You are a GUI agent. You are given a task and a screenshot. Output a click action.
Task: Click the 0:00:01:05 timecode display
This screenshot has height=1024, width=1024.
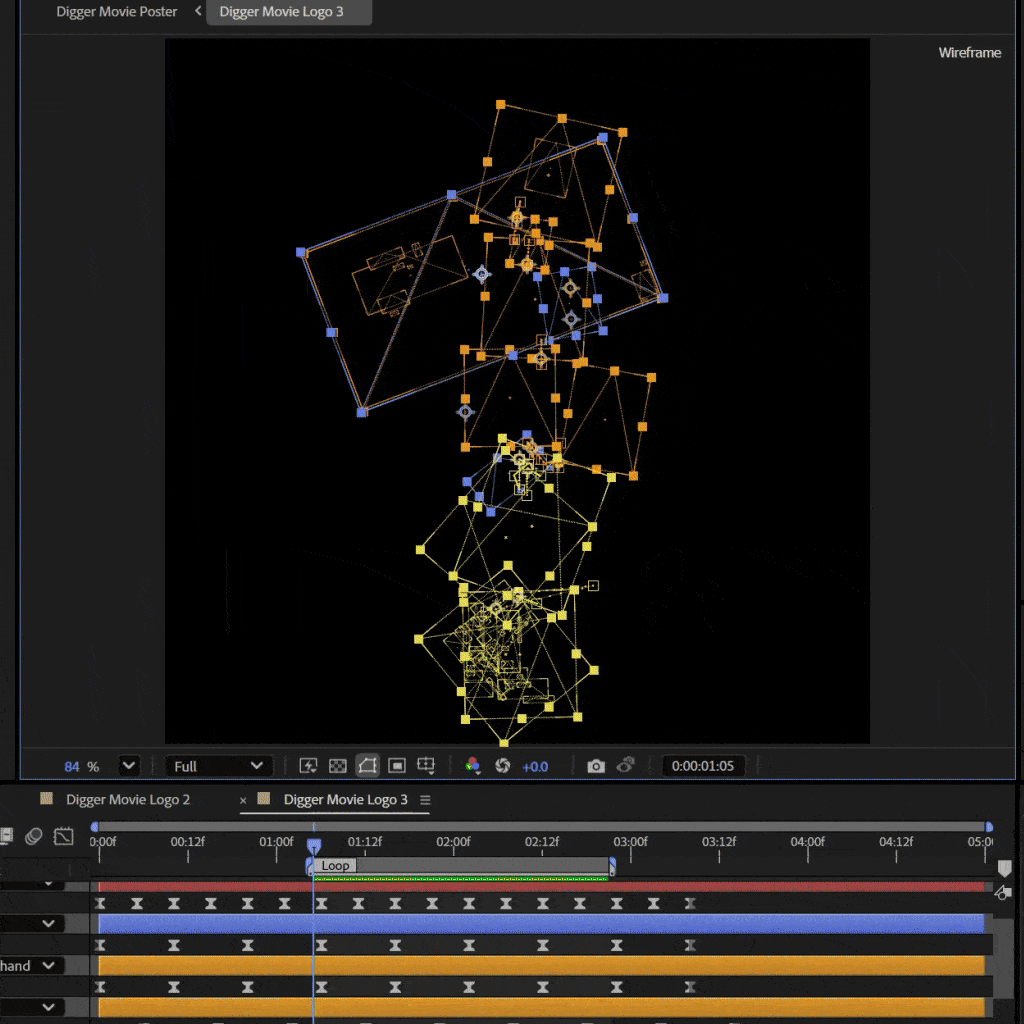703,765
